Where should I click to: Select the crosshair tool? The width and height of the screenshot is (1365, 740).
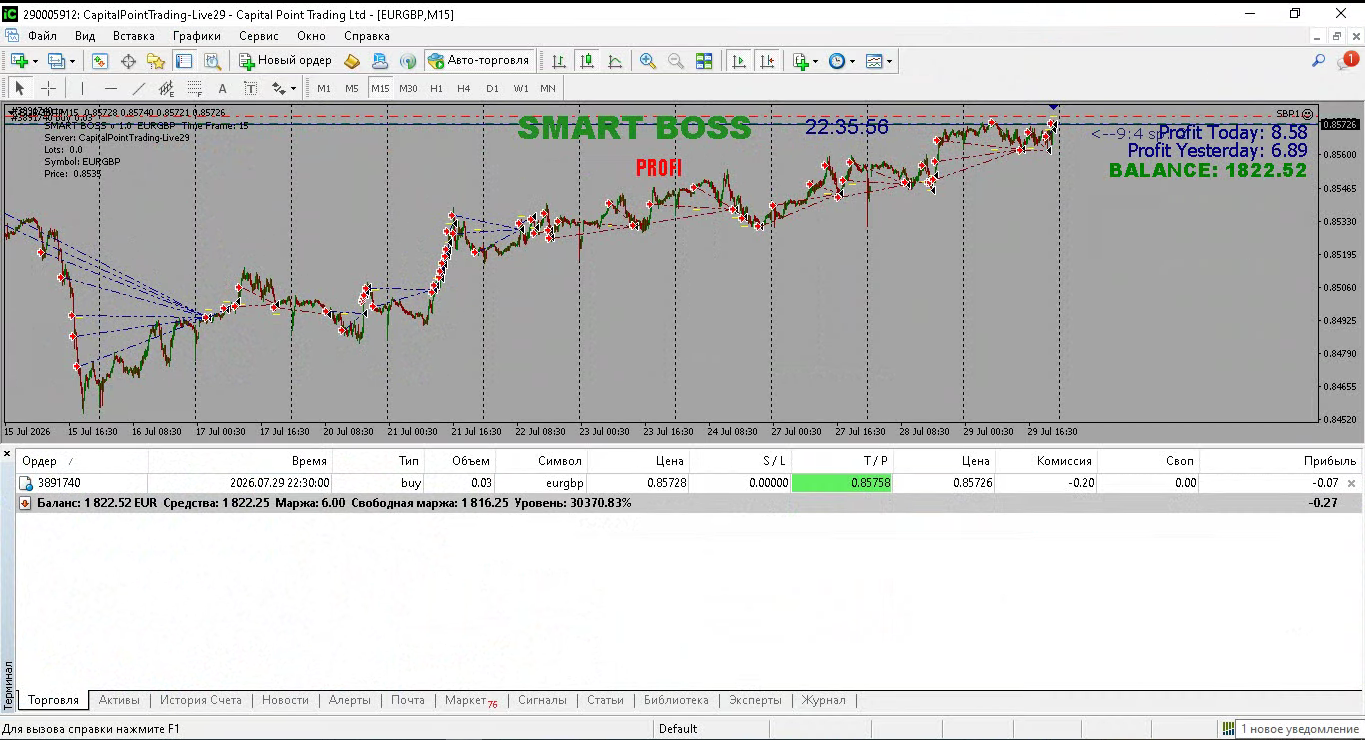[x=48, y=88]
